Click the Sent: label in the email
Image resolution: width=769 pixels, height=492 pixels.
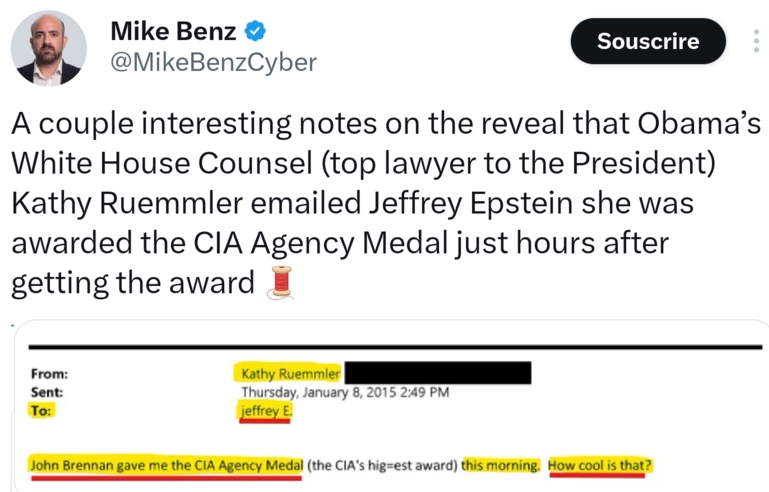[47, 392]
